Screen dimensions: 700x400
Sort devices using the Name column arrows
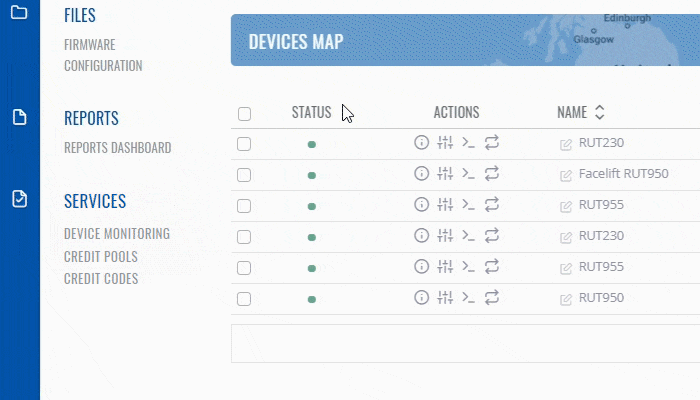point(599,113)
